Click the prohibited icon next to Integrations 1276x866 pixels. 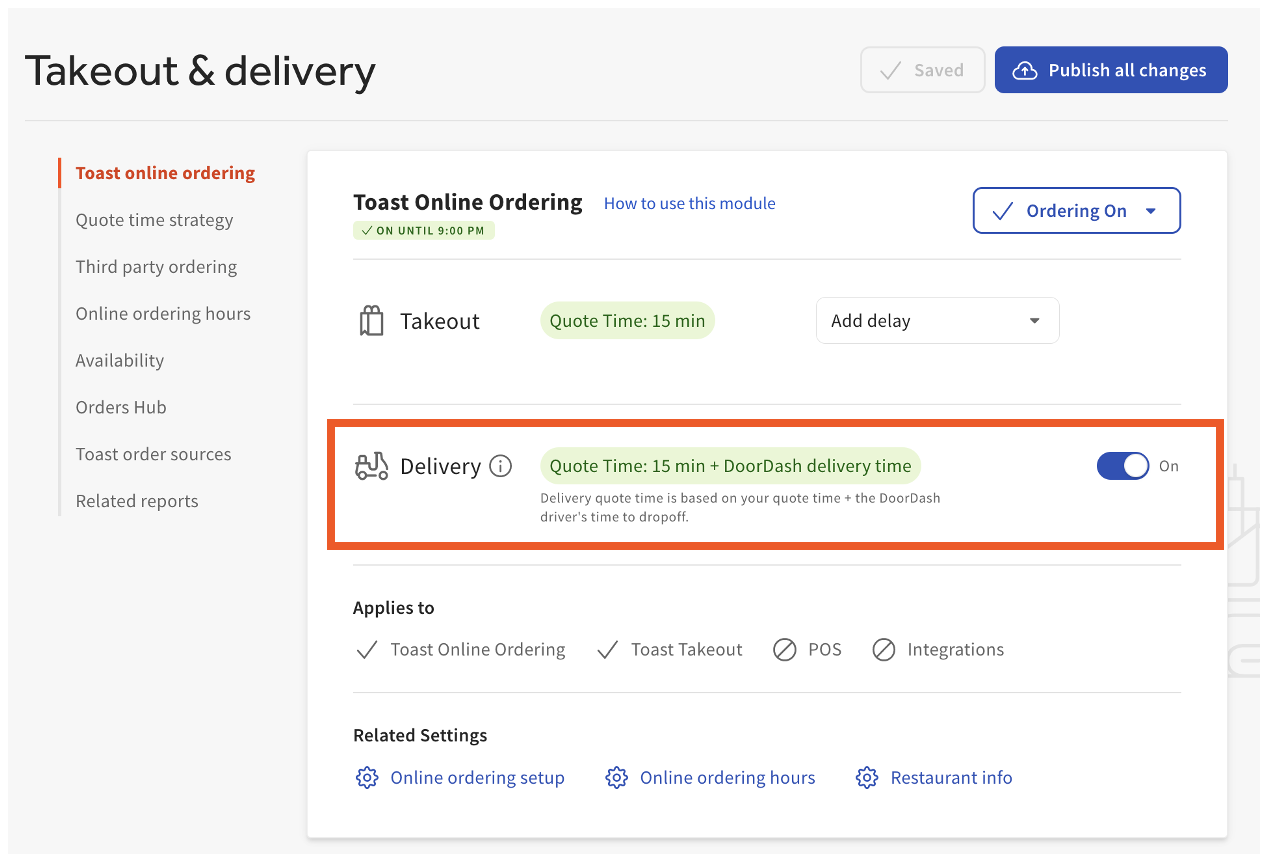(884, 650)
